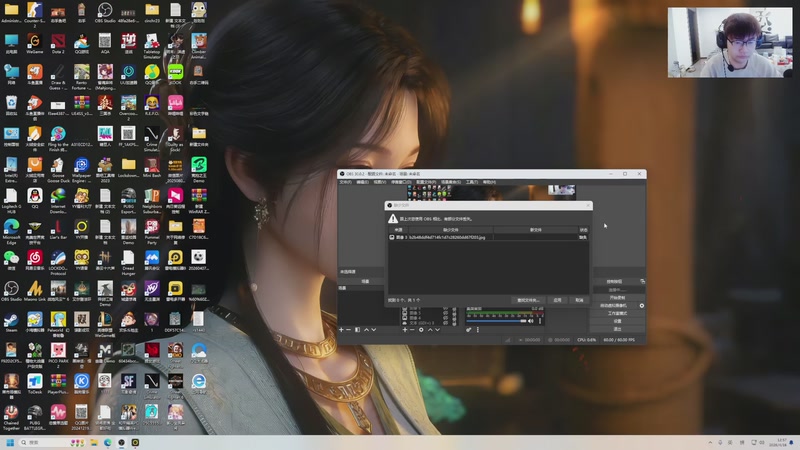This screenshot has width=800, height=450.
Task: Open the Dota 2 desktop icon
Action: [x=58, y=41]
